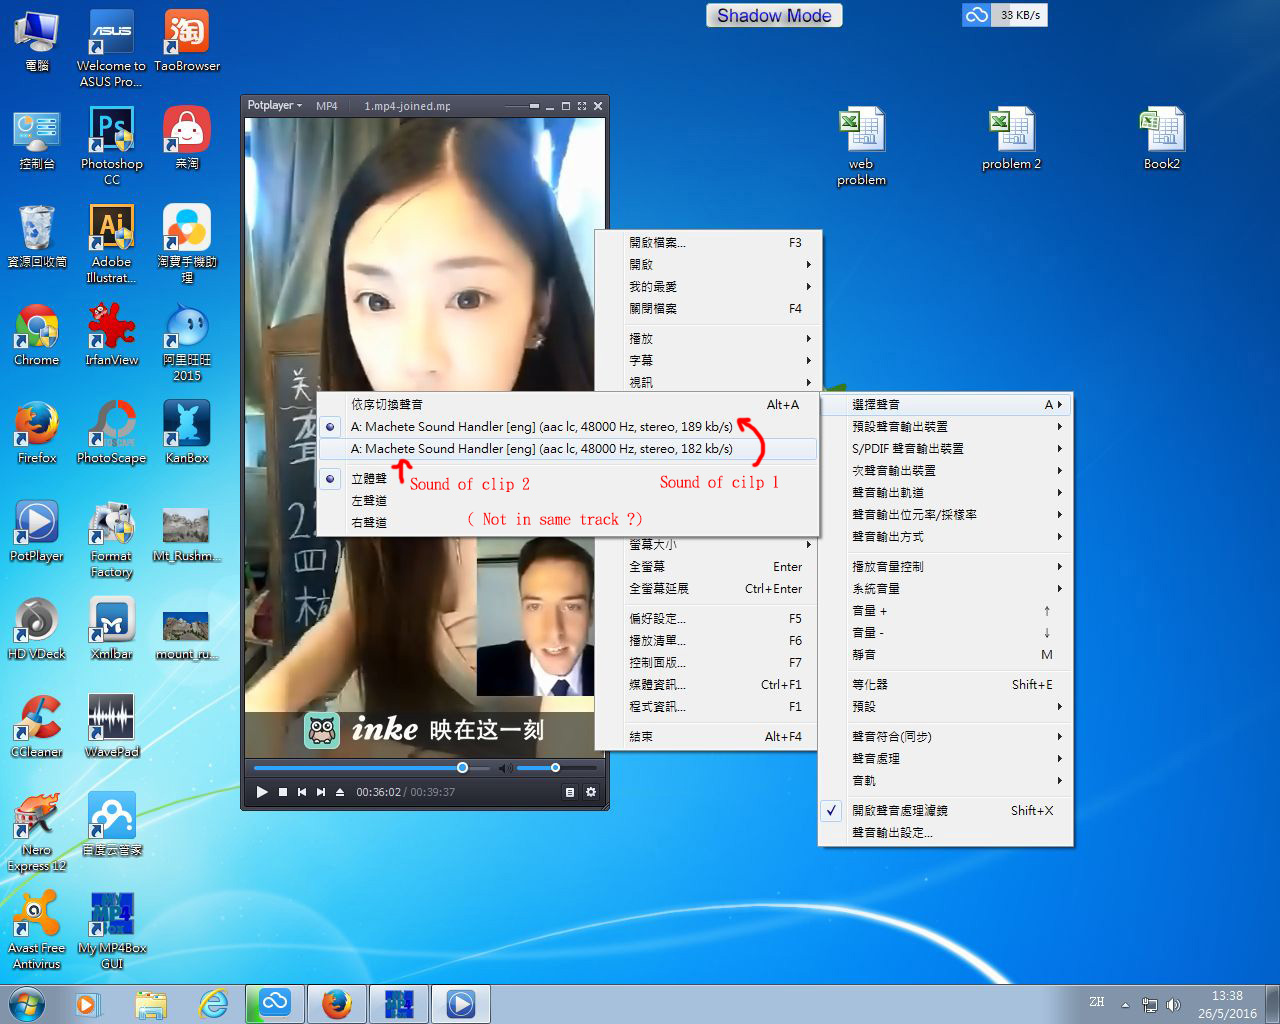Open the HD VDeck desktop shortcut

(37, 628)
